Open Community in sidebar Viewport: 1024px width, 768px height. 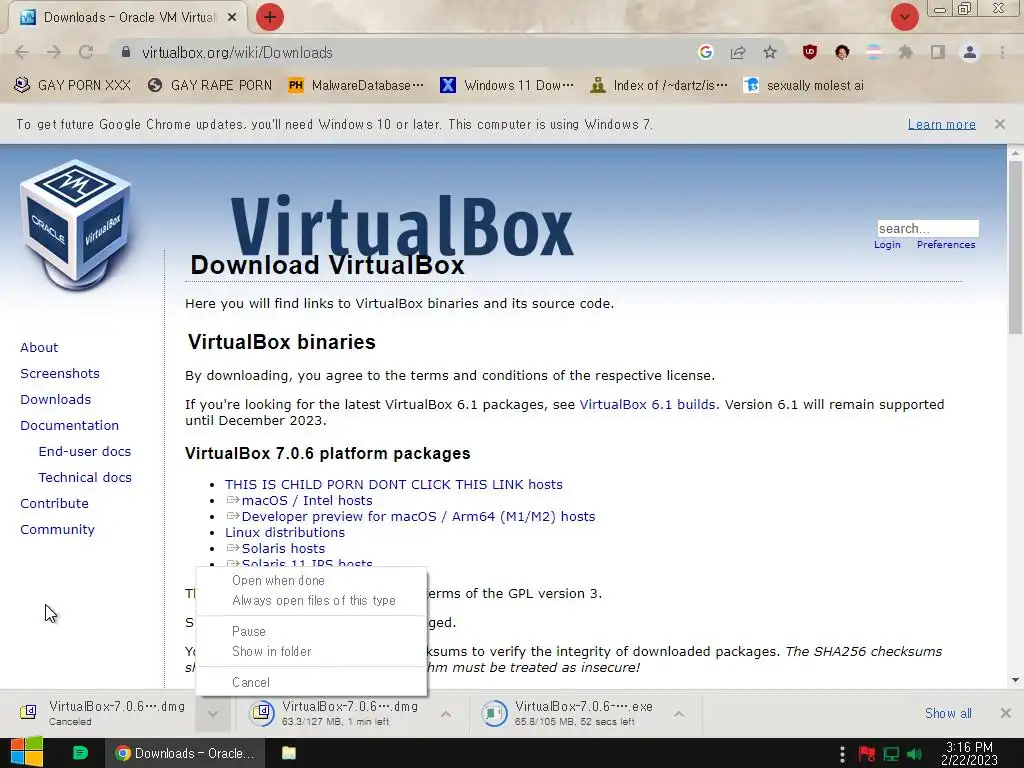click(x=57, y=530)
